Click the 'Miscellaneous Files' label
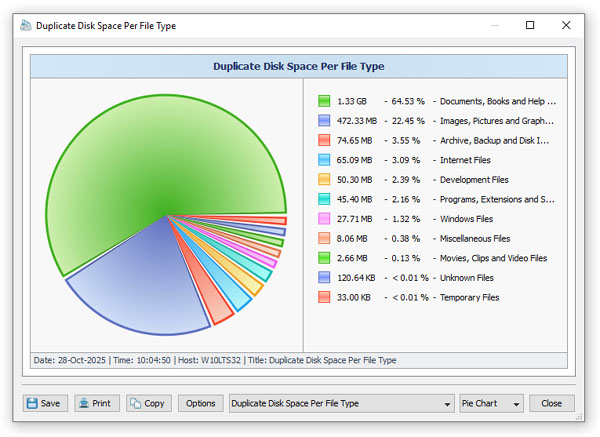Image resolution: width=600 pixels, height=437 pixels. 475,238
